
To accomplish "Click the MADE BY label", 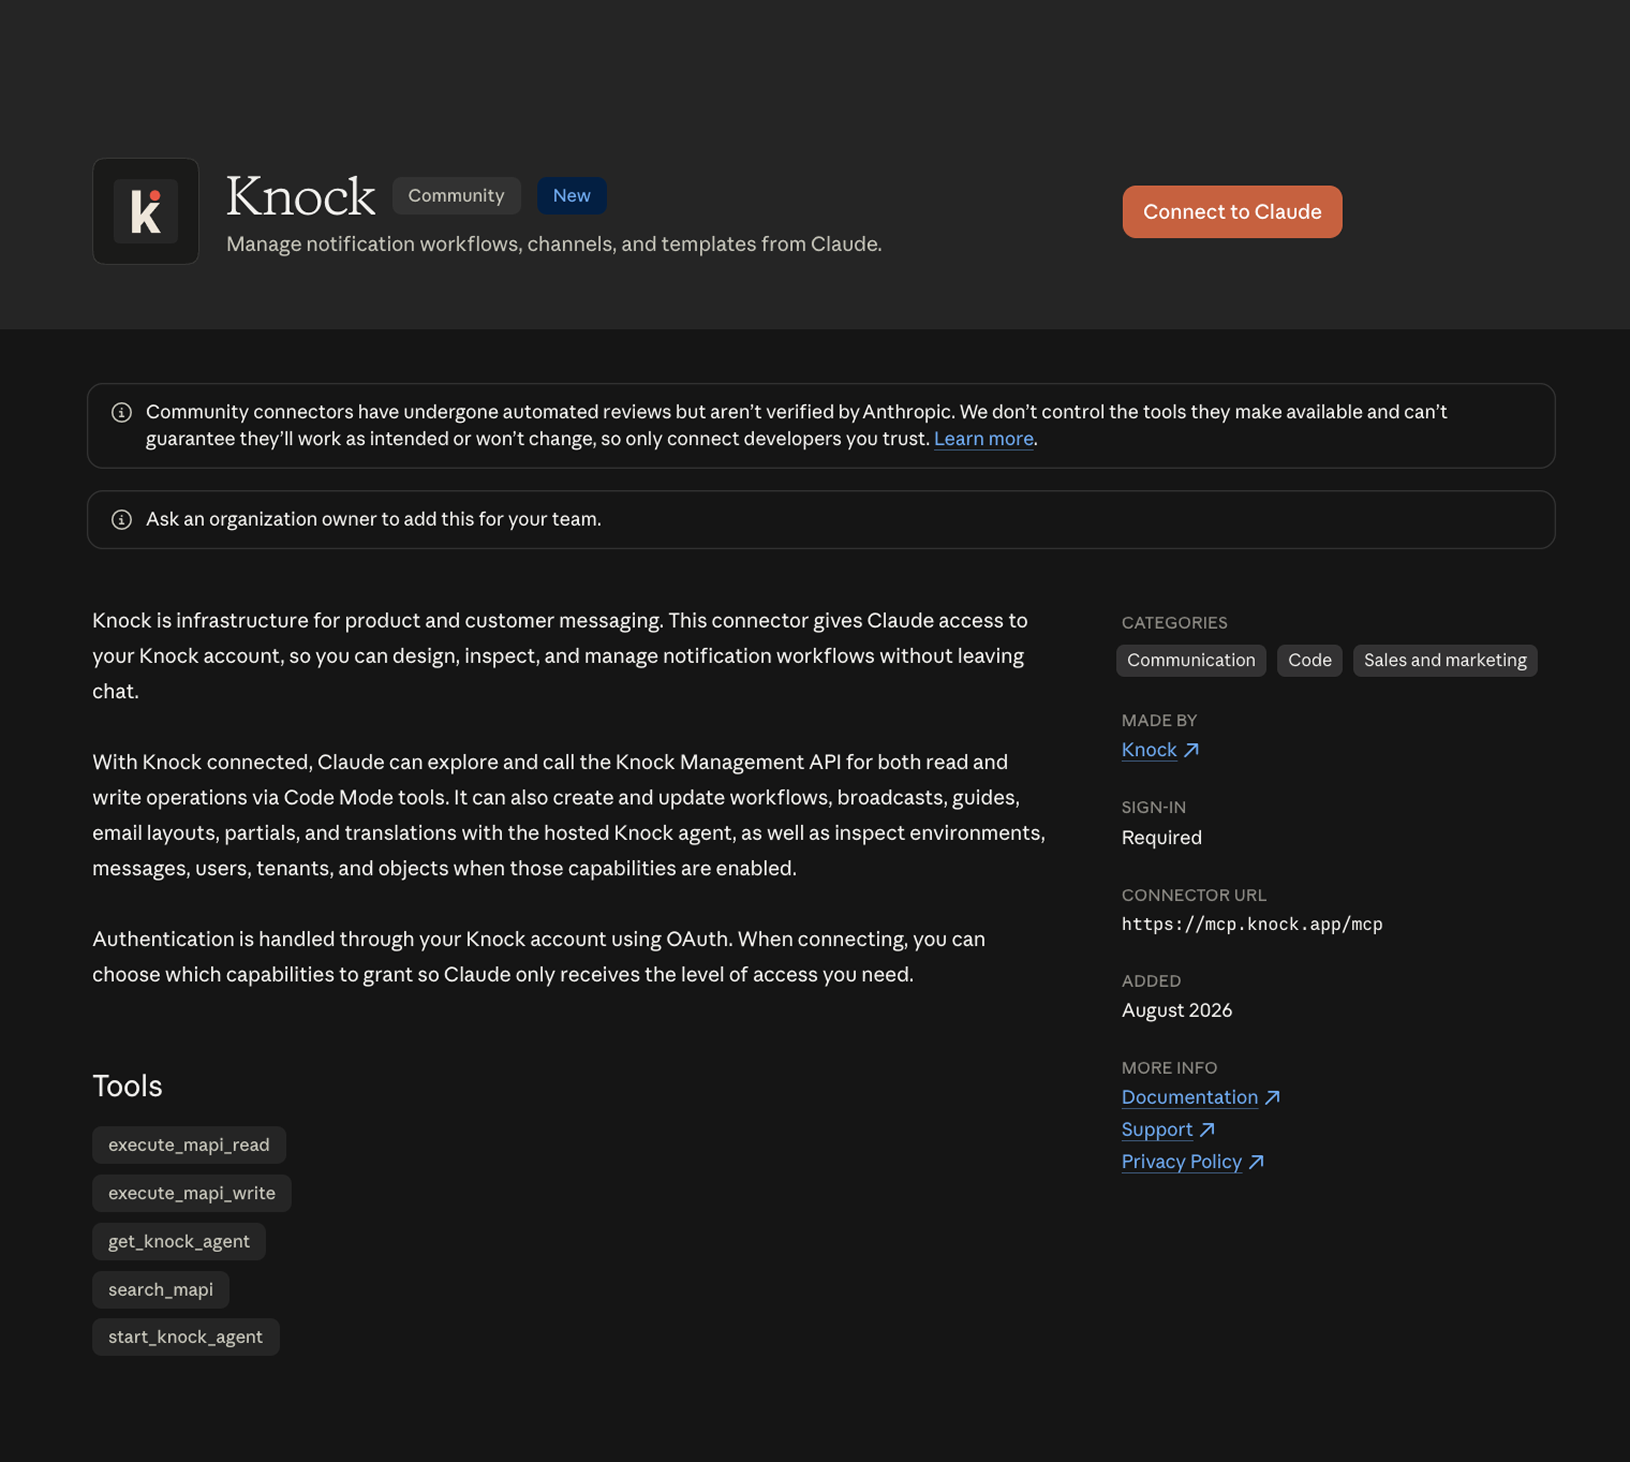I will pyautogui.click(x=1159, y=720).
